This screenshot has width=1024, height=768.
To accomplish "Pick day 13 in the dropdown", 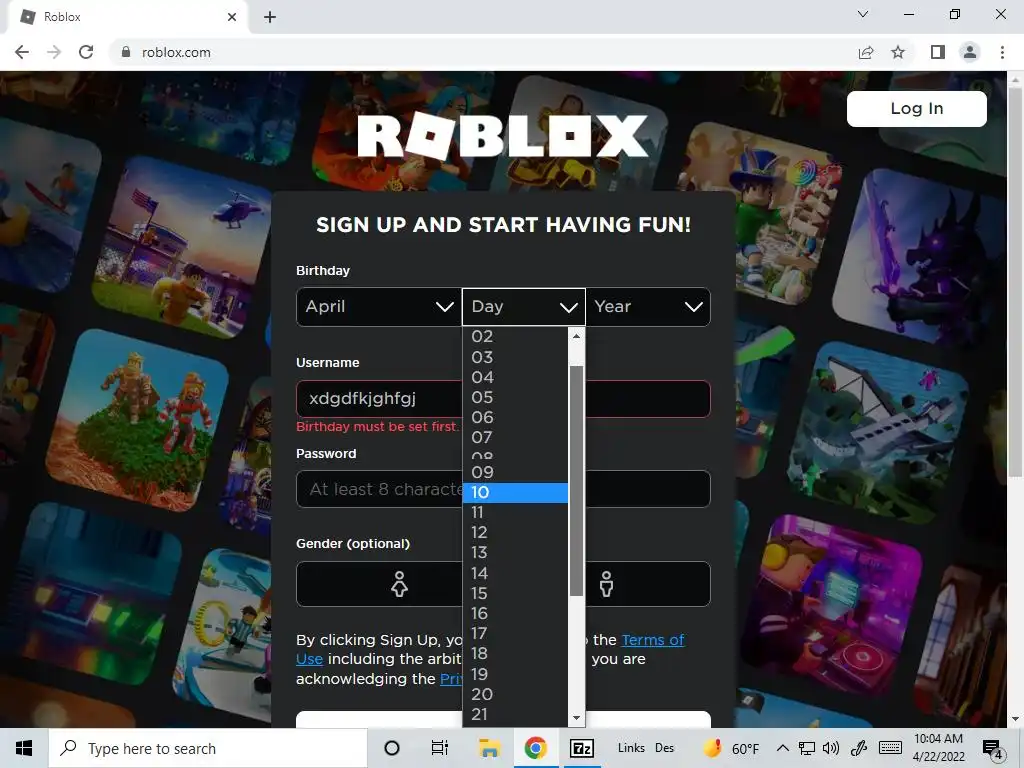I will (515, 552).
